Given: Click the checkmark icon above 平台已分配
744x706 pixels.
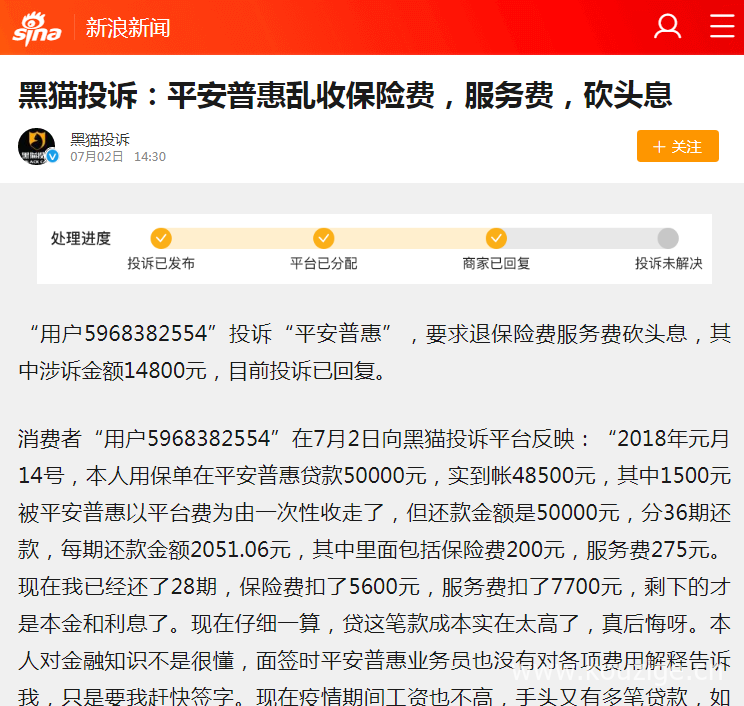Looking at the screenshot, I should click(323, 238).
